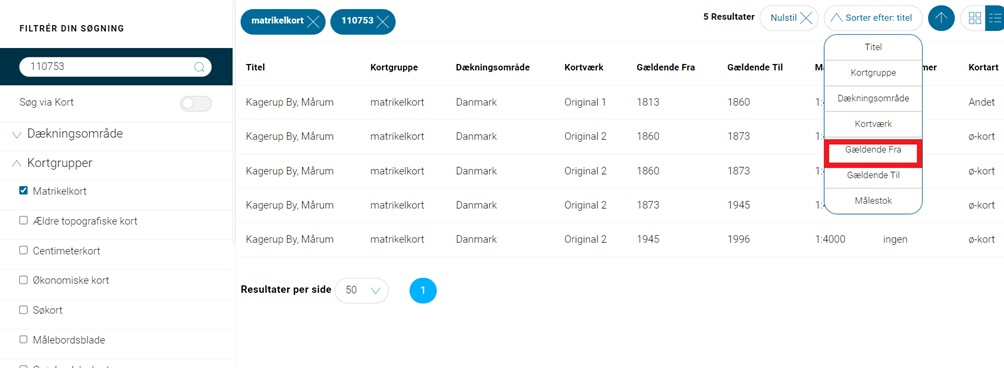
Task: Go to page 1 of results
Action: 423,291
